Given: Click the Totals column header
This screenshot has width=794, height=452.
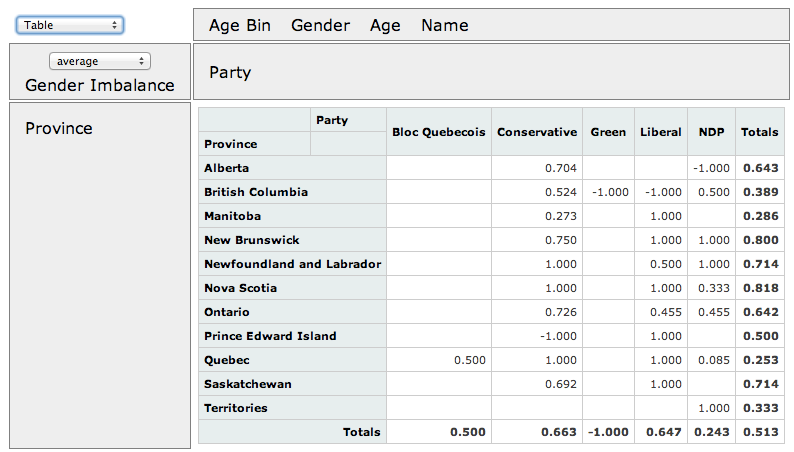Looking at the screenshot, I should [x=760, y=132].
